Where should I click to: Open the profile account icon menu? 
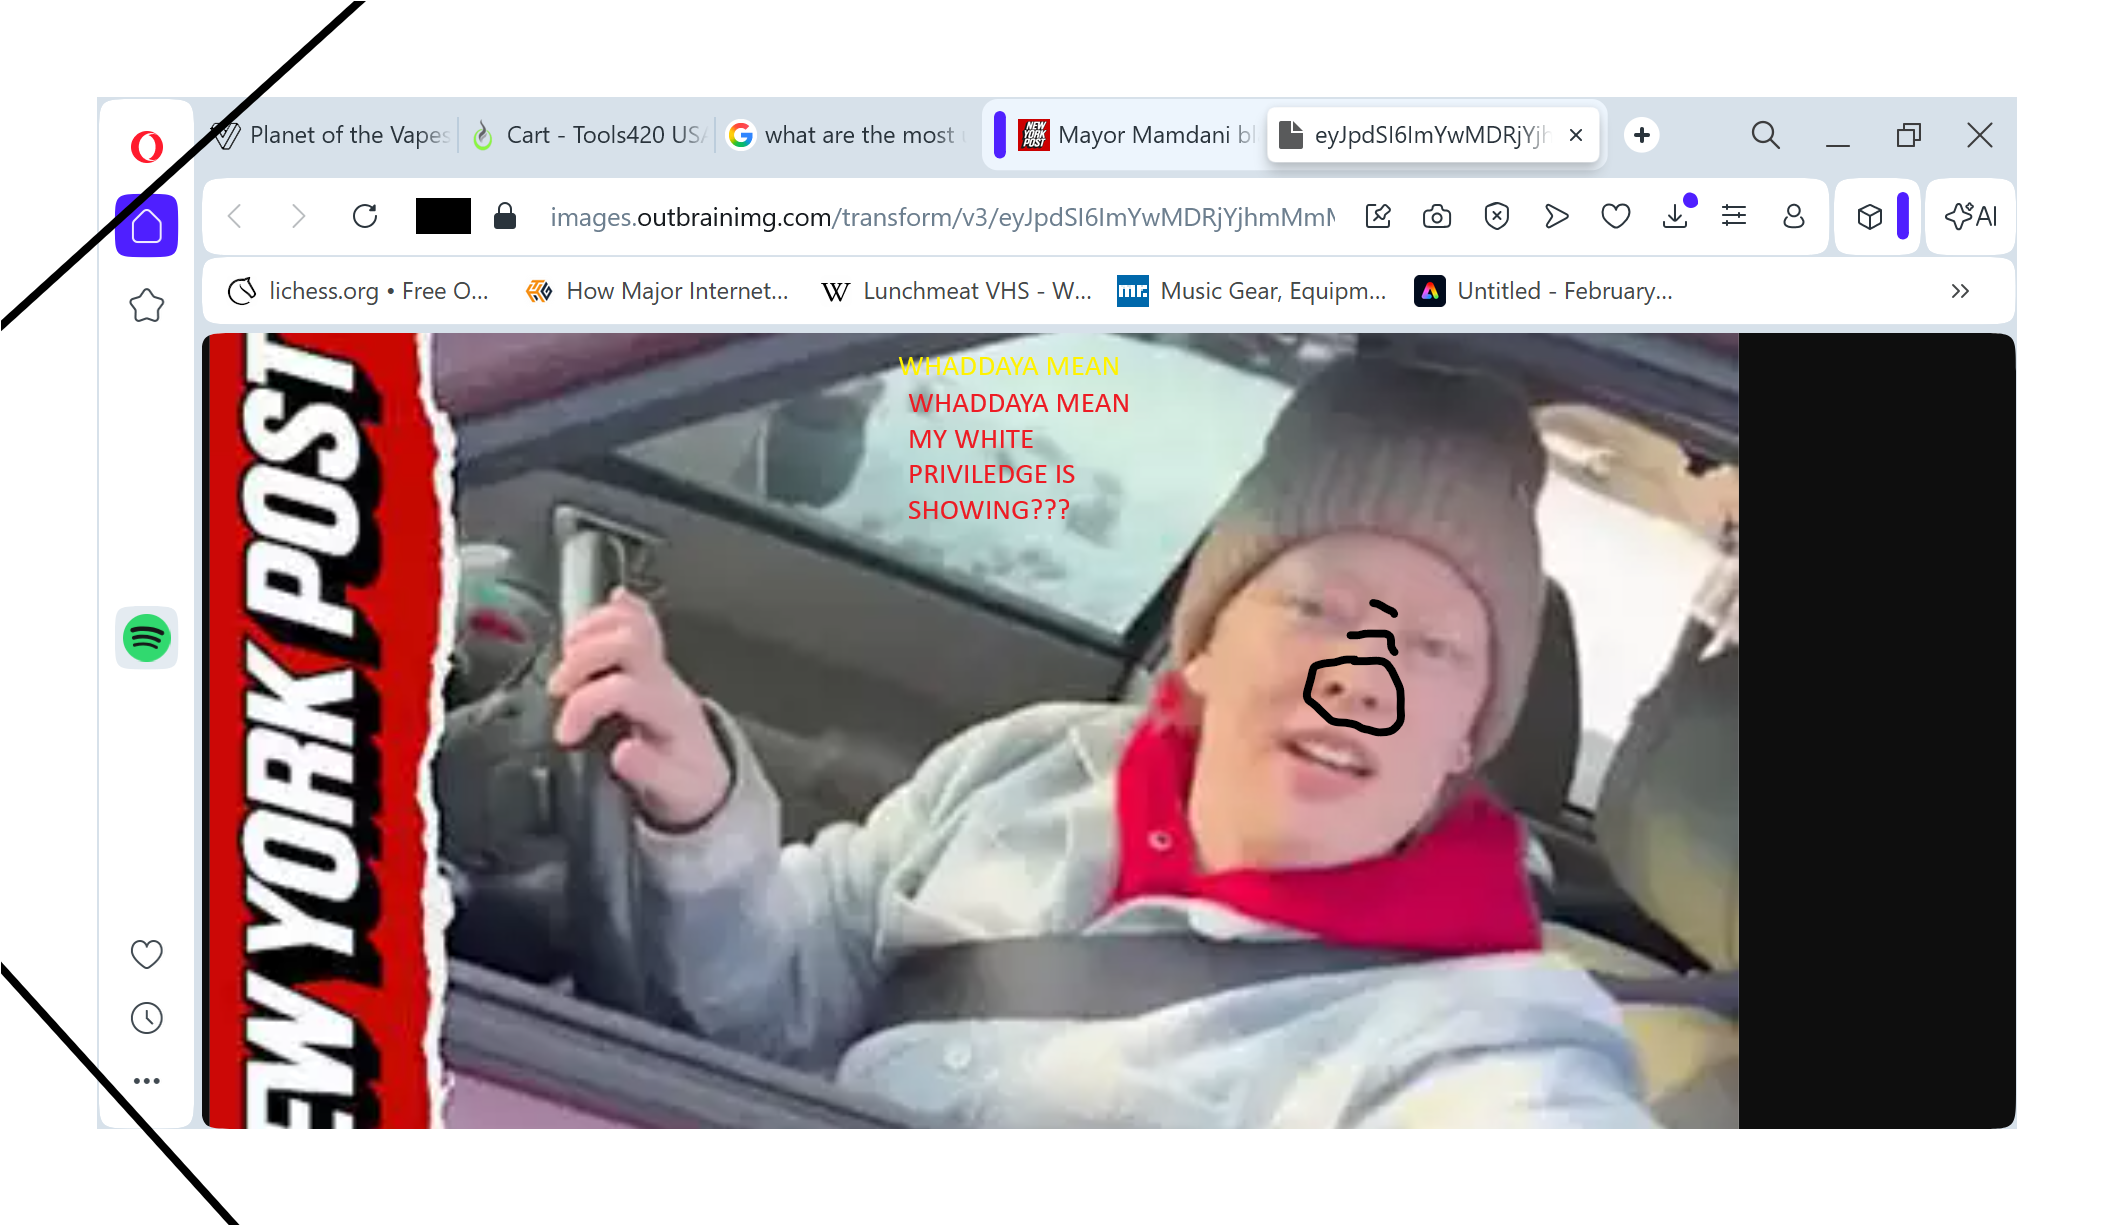pyautogui.click(x=1793, y=216)
